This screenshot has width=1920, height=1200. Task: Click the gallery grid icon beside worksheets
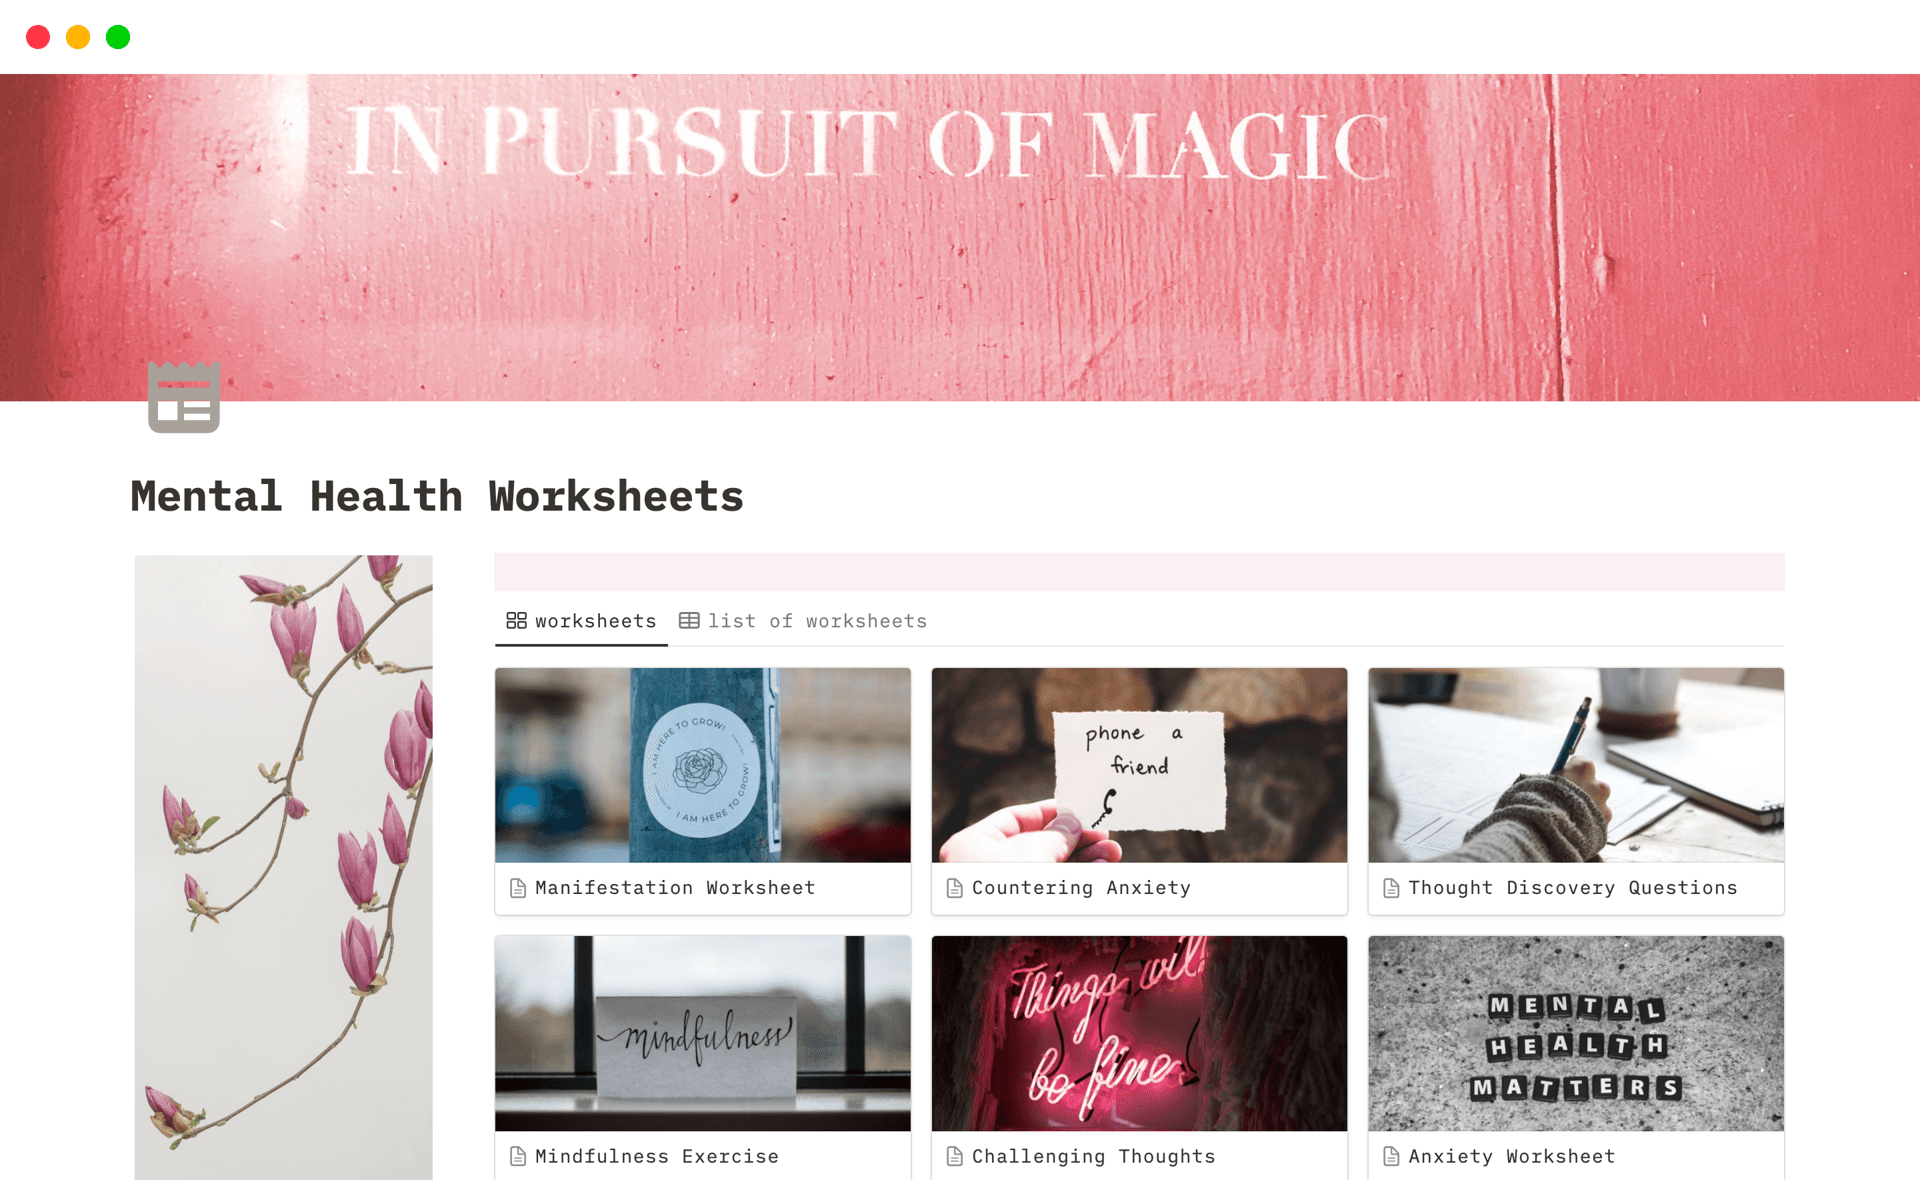point(516,621)
